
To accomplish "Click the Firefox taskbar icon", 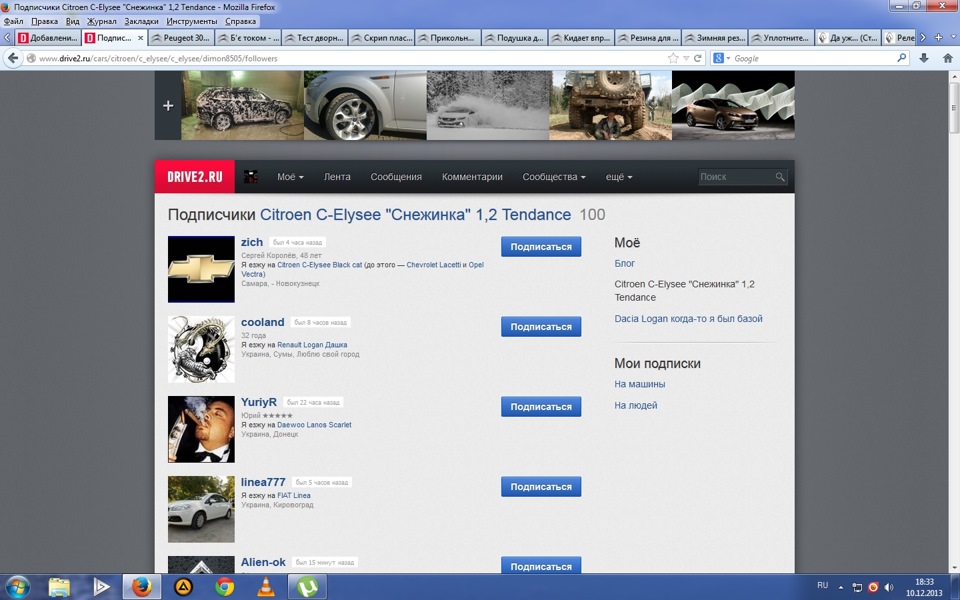I will click(x=141, y=587).
